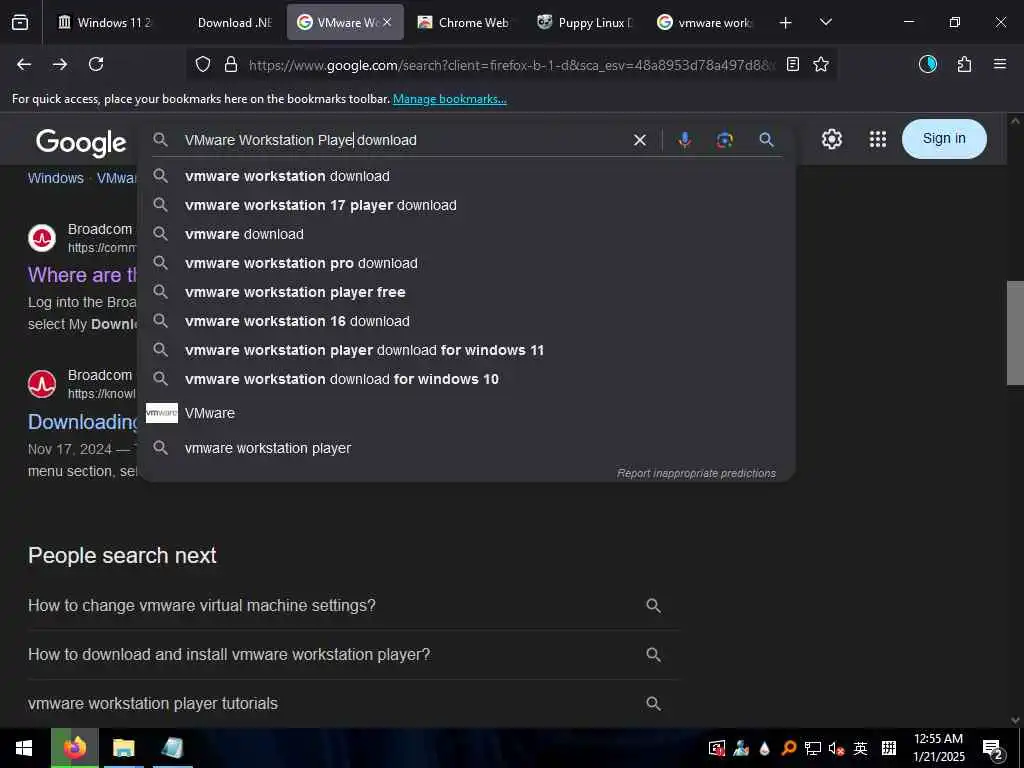
Task: Open the orange magnifier tray icon
Action: coord(788,748)
